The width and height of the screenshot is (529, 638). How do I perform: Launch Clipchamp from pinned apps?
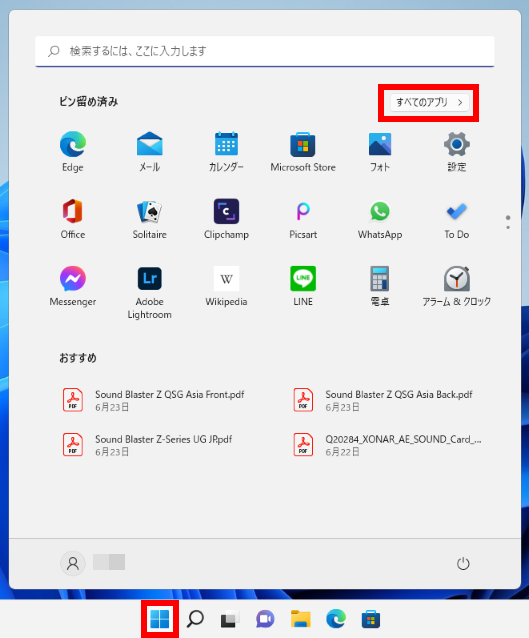[226, 219]
